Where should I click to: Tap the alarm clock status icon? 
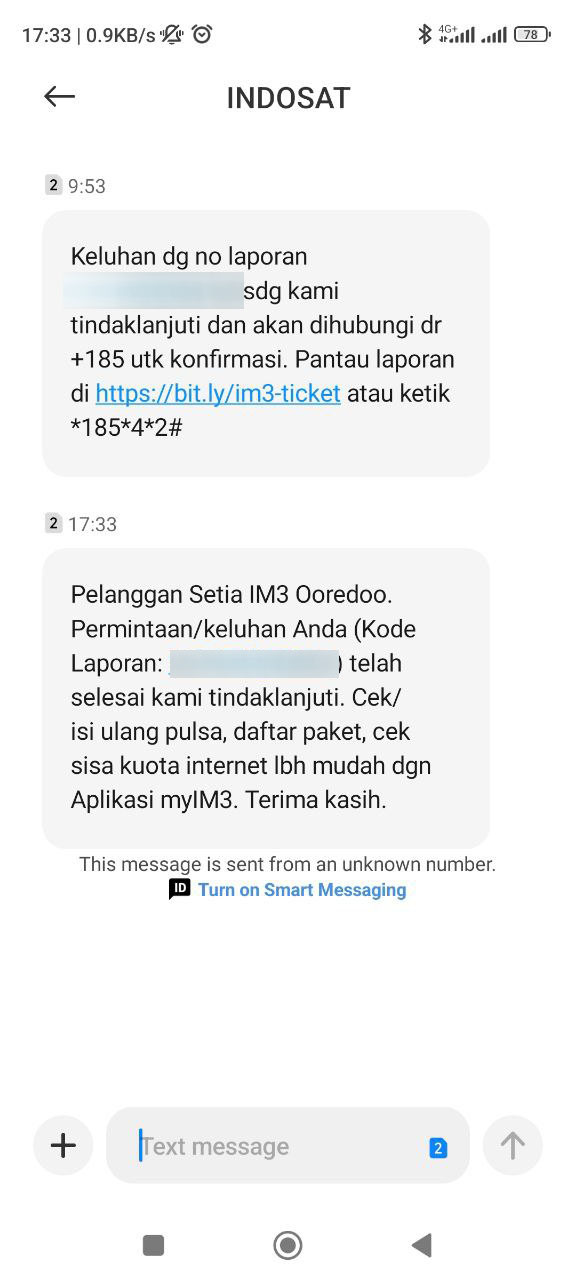(202, 35)
